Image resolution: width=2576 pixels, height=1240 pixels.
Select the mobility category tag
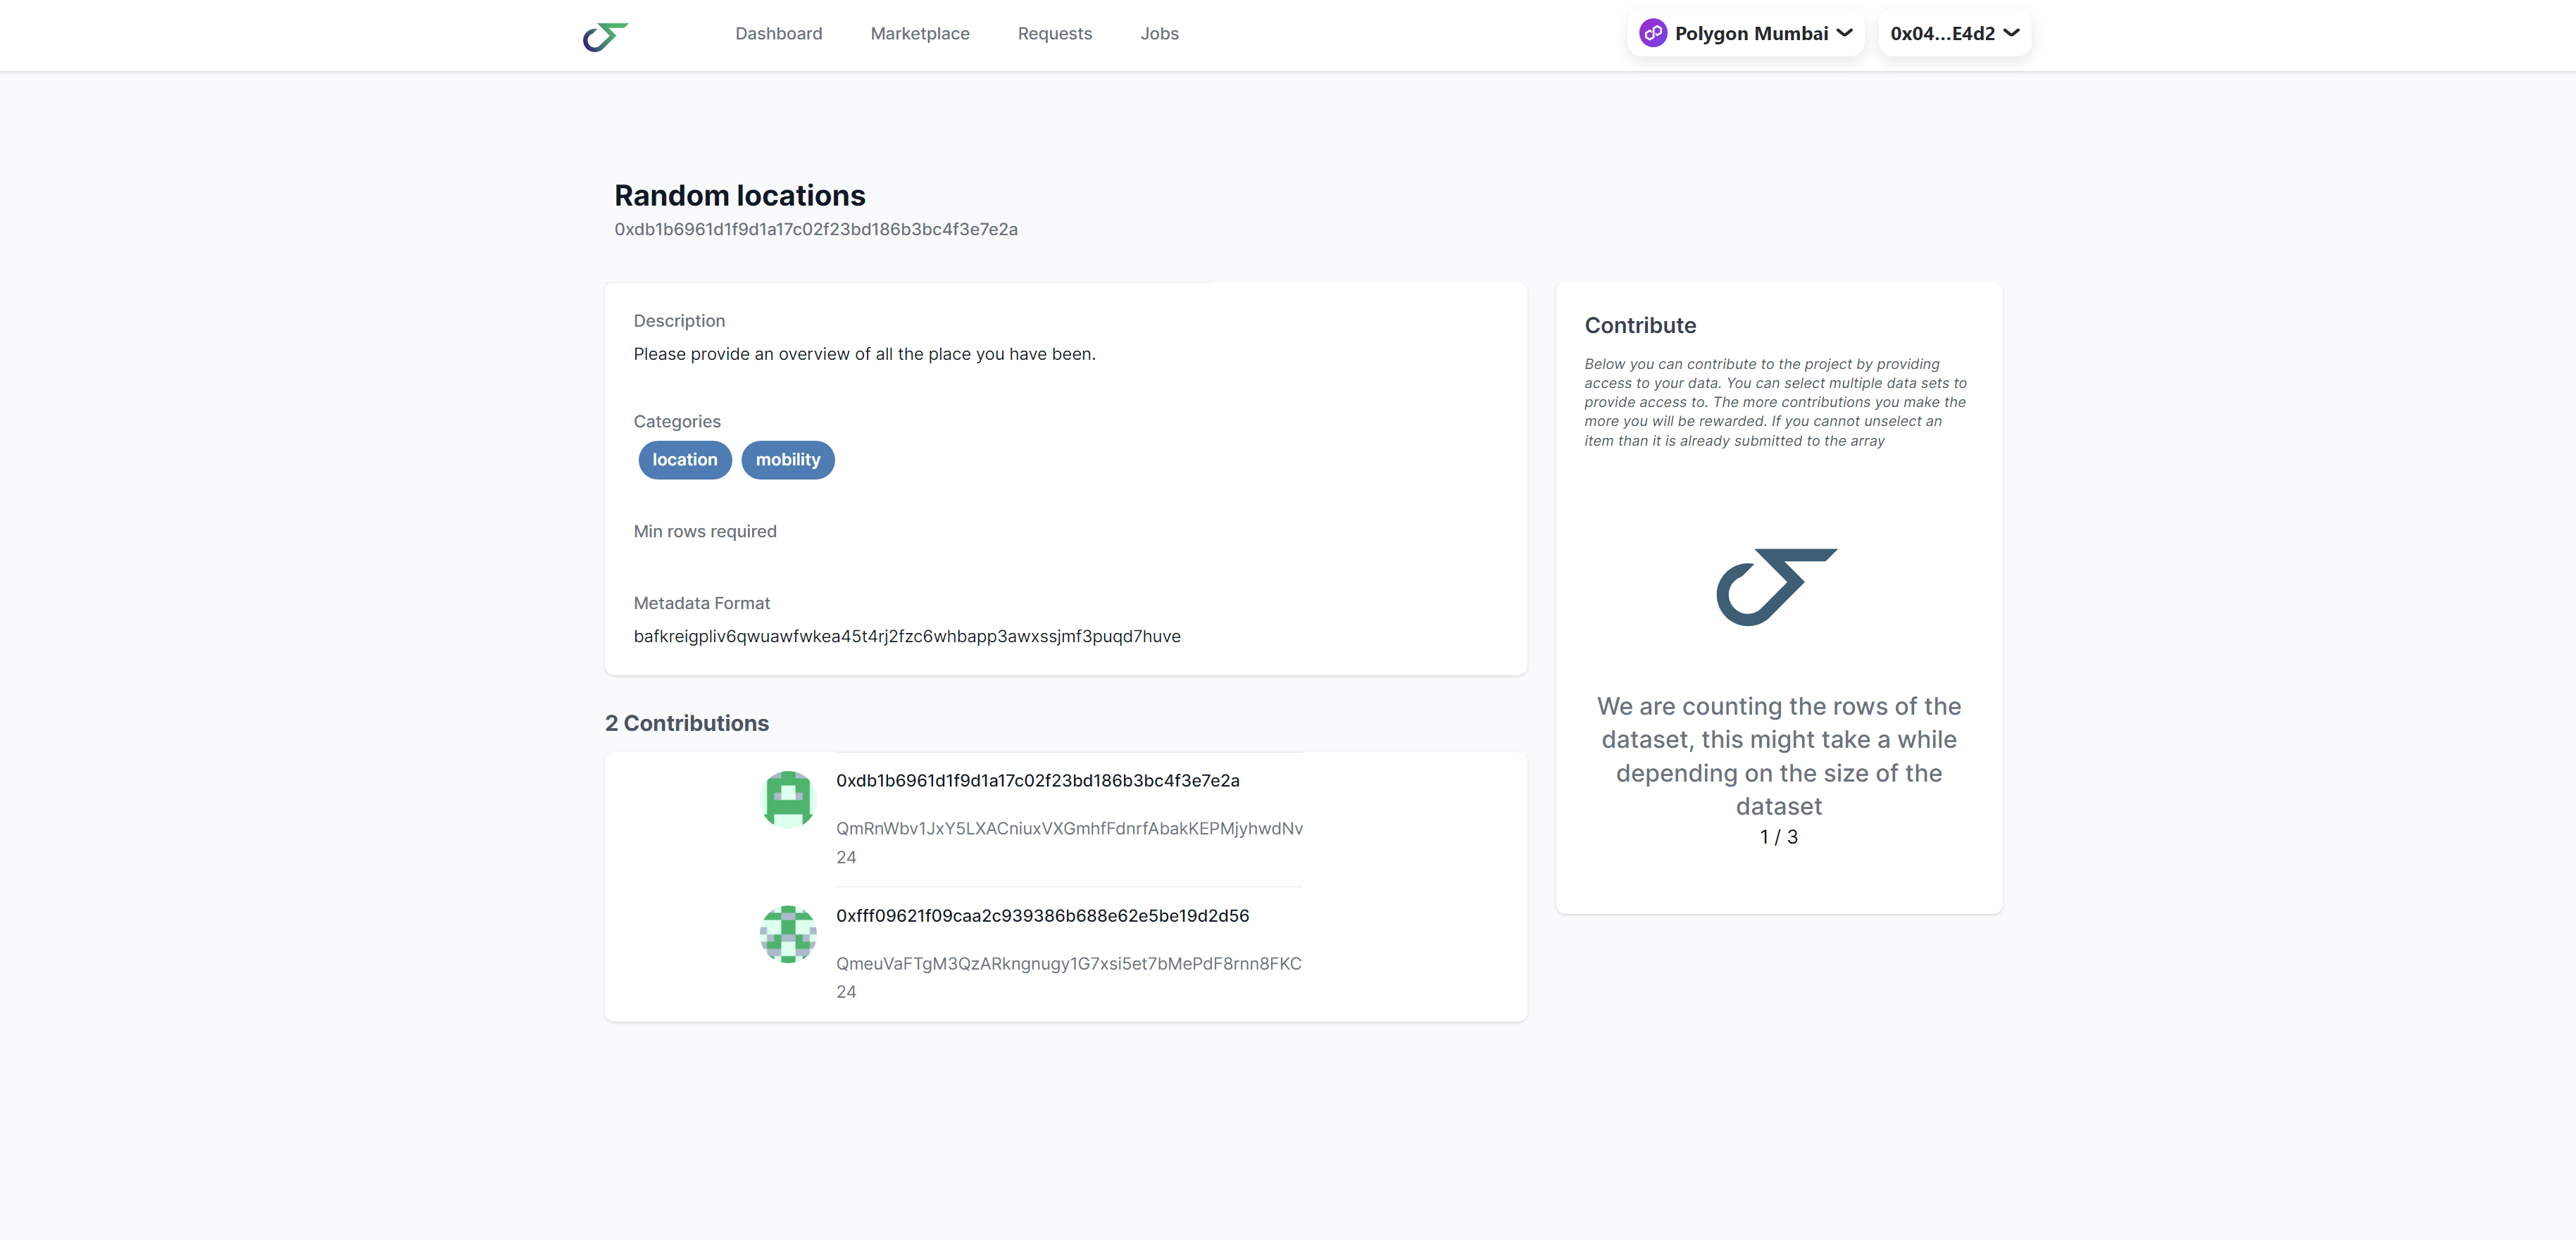(787, 460)
